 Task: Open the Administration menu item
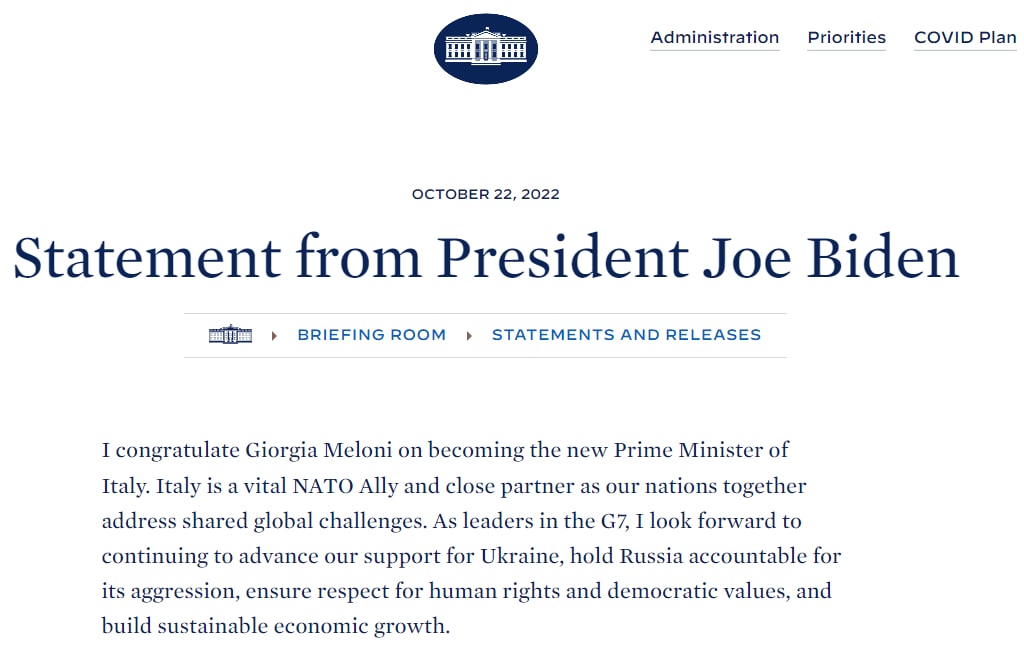pyautogui.click(x=714, y=38)
